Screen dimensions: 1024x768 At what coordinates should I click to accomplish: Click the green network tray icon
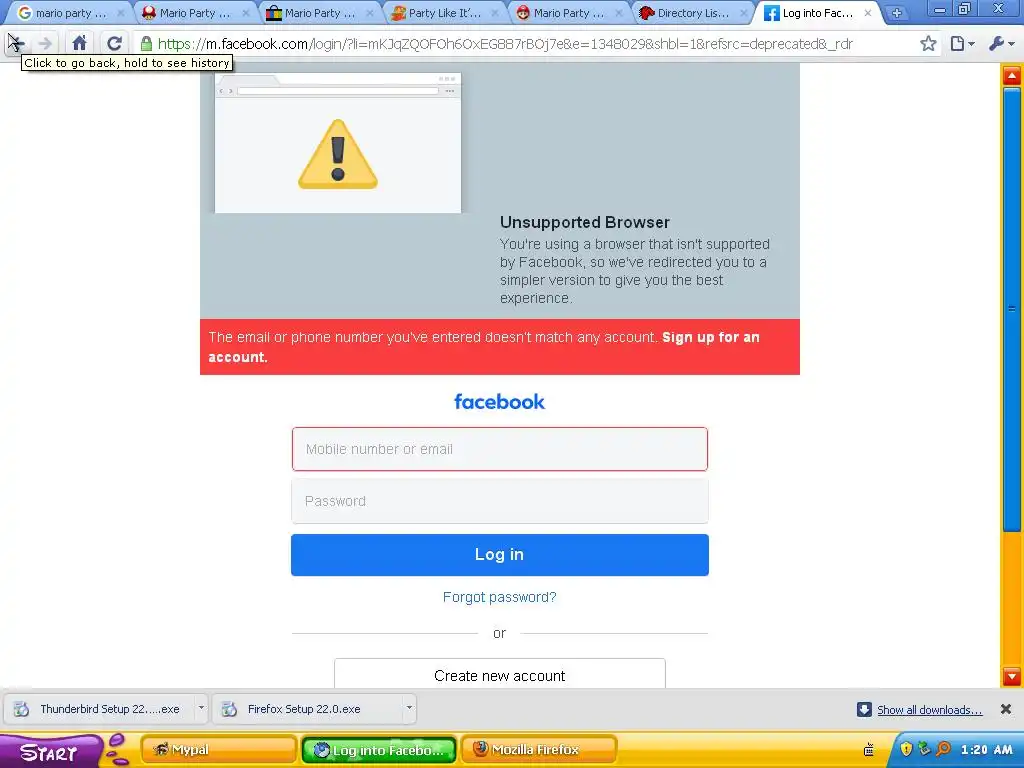click(x=925, y=749)
